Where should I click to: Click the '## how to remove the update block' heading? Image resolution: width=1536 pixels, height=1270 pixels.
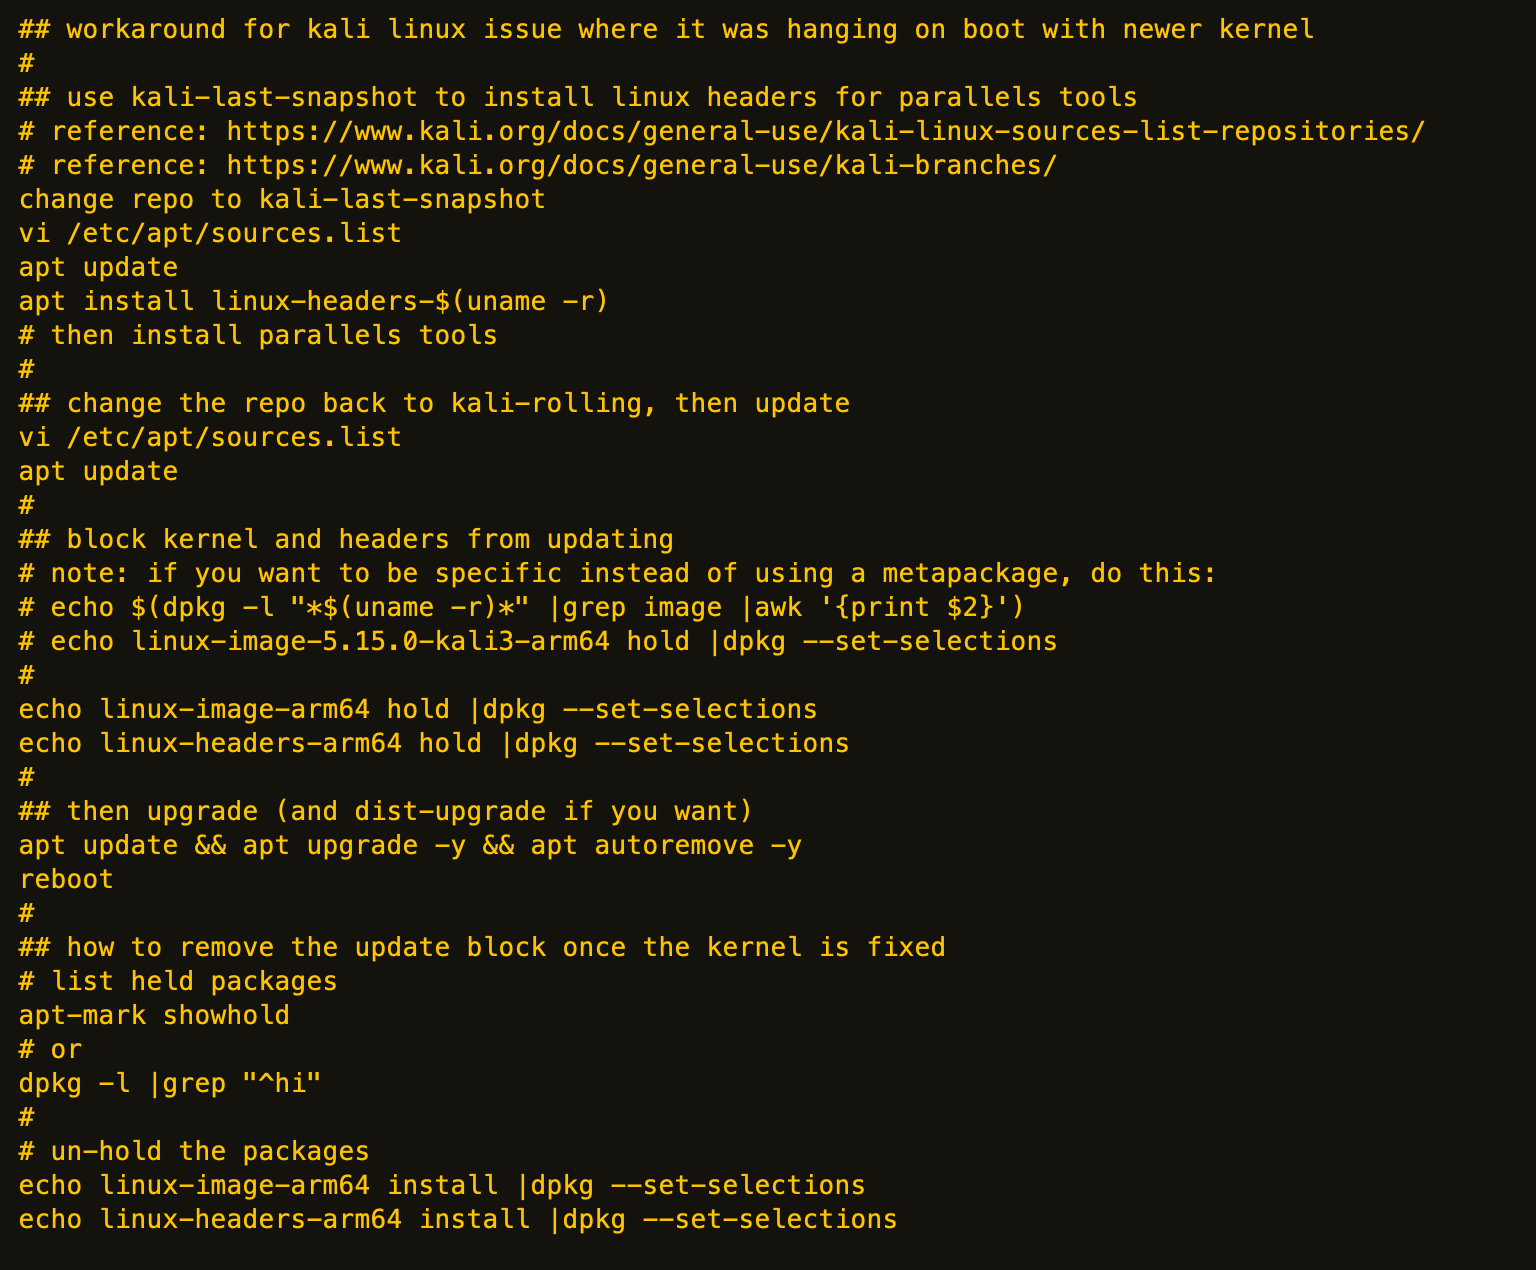tap(482, 948)
